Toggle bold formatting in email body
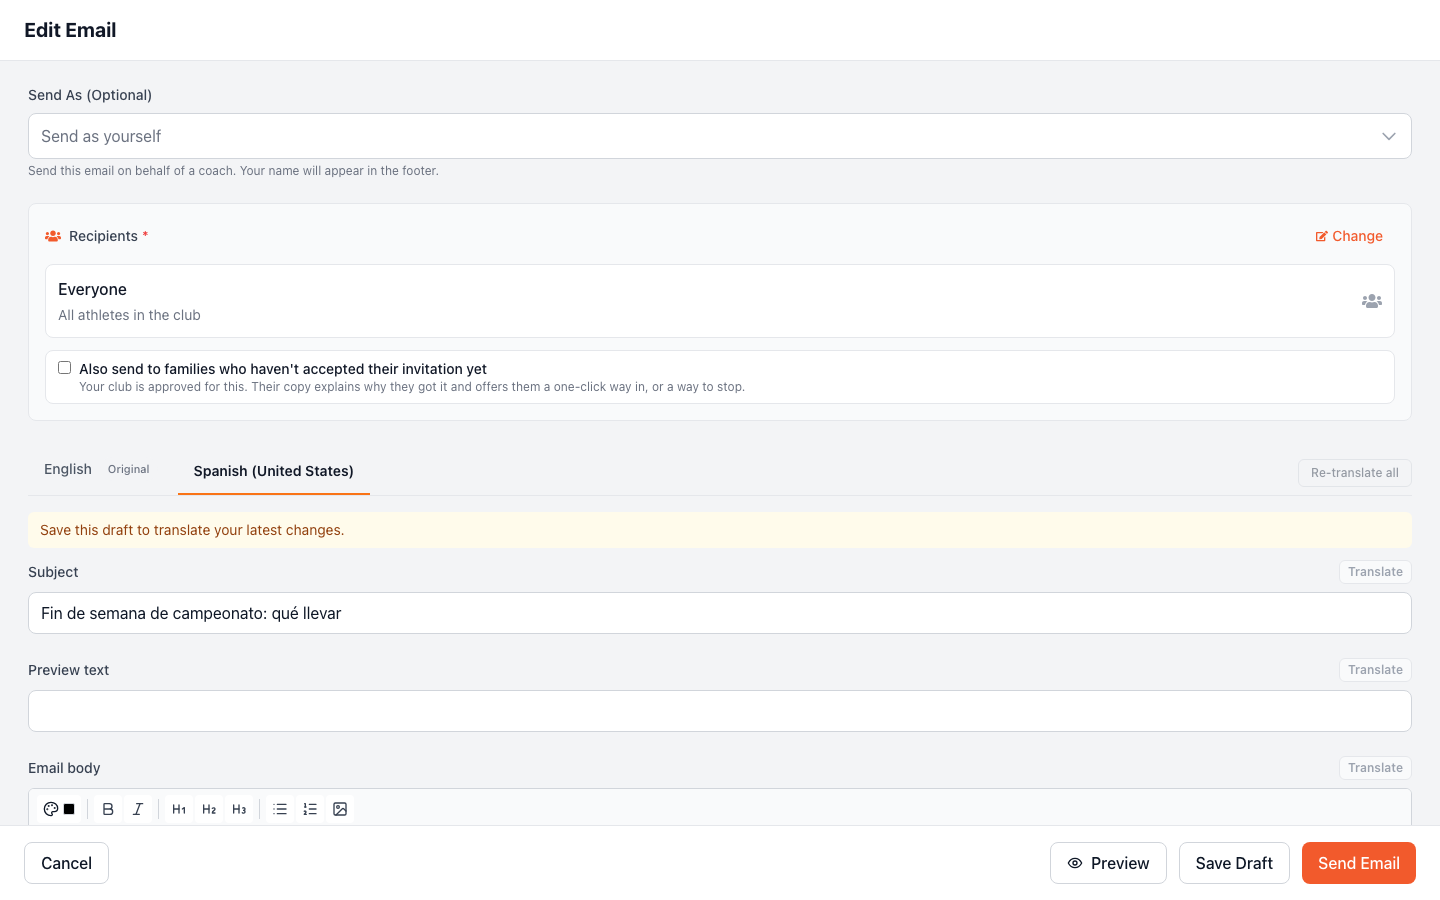The height and width of the screenshot is (900, 1440). click(x=108, y=809)
